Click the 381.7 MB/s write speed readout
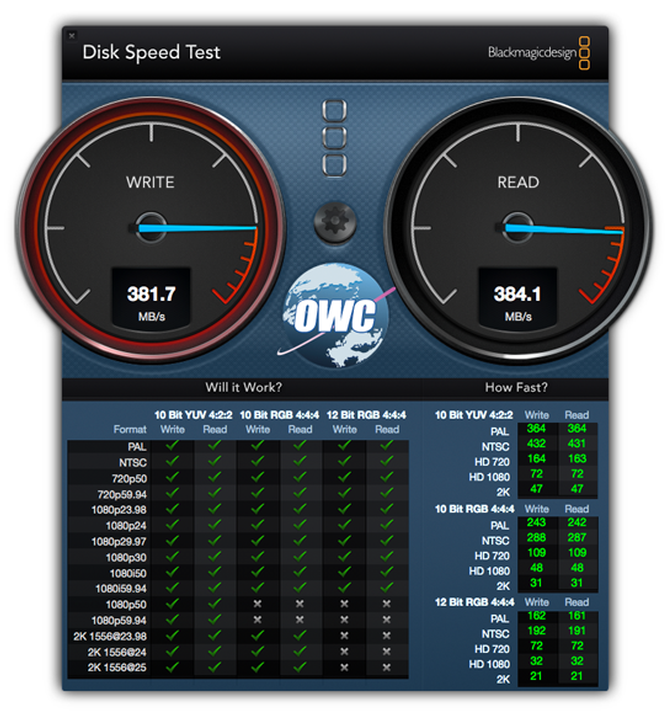670x720 pixels. [150, 298]
